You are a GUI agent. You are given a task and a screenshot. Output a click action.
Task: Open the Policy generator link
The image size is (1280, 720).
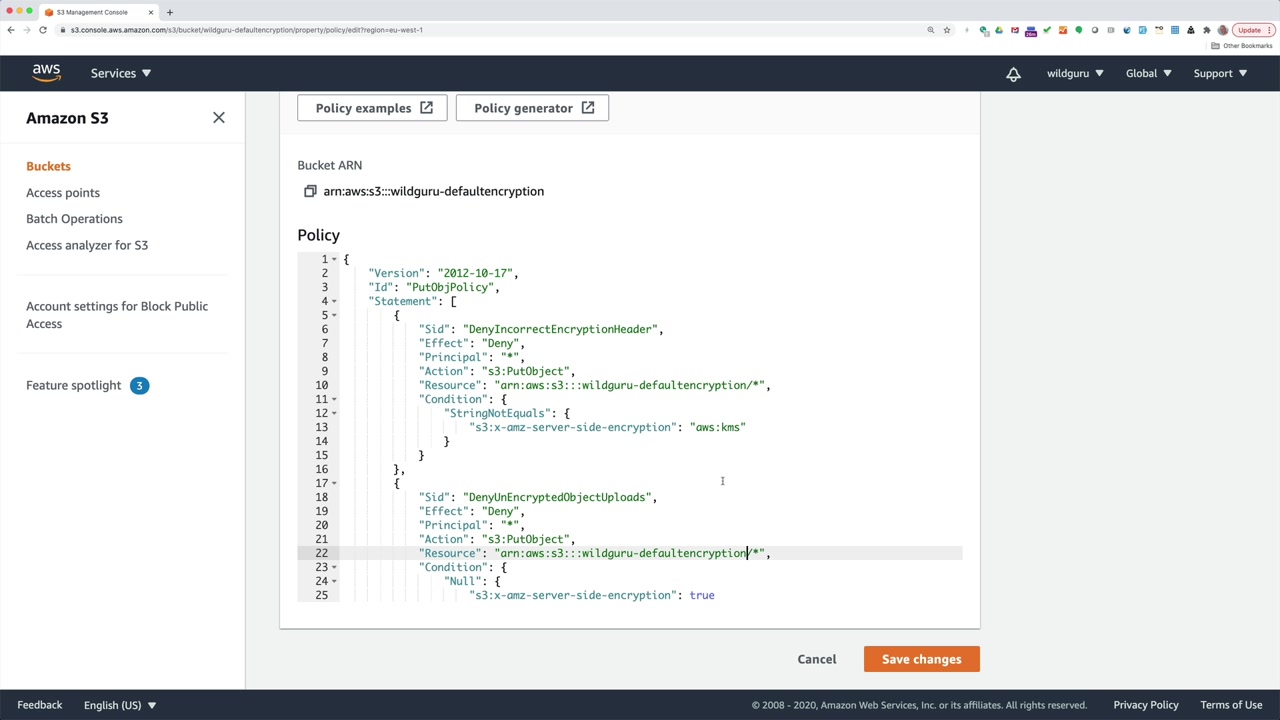tap(532, 108)
